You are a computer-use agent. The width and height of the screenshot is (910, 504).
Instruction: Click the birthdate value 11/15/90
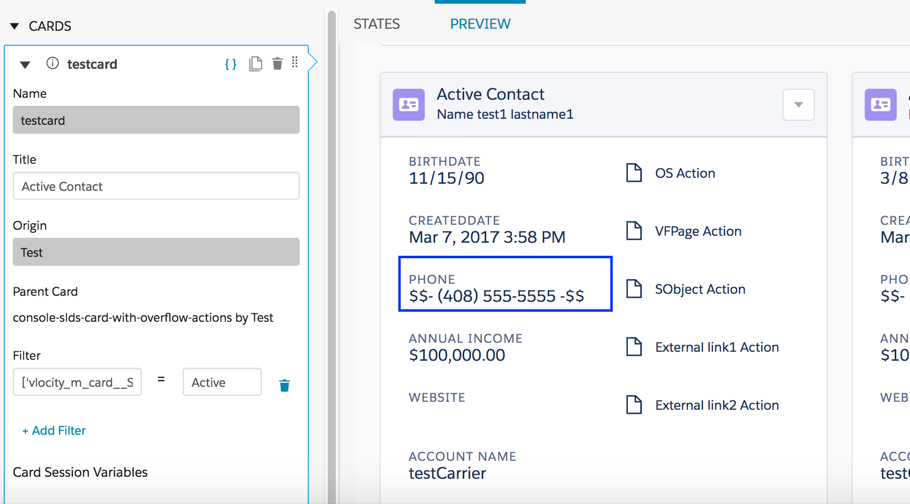446,178
